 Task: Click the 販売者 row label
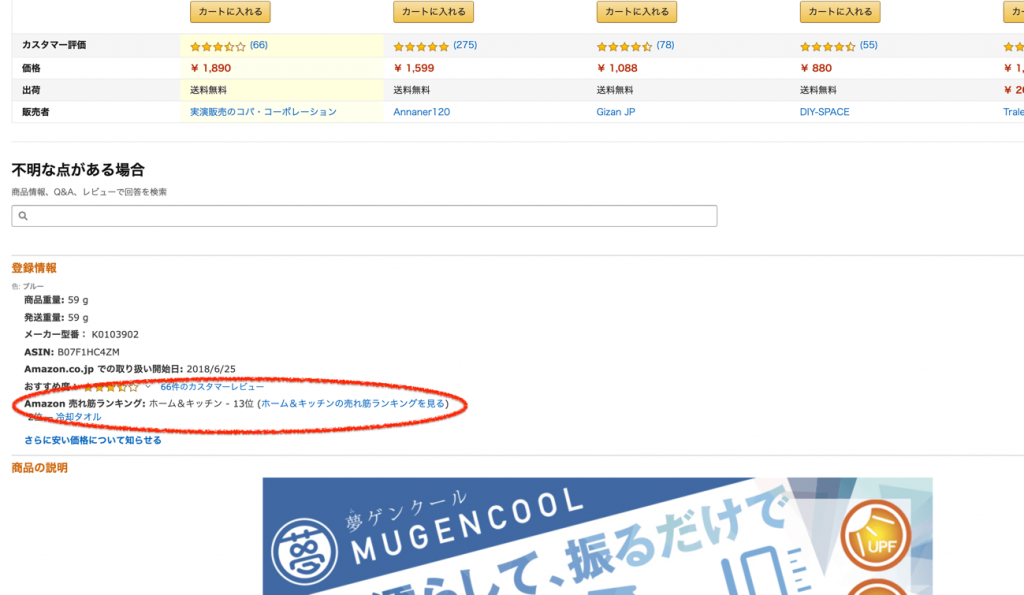click(x=35, y=112)
